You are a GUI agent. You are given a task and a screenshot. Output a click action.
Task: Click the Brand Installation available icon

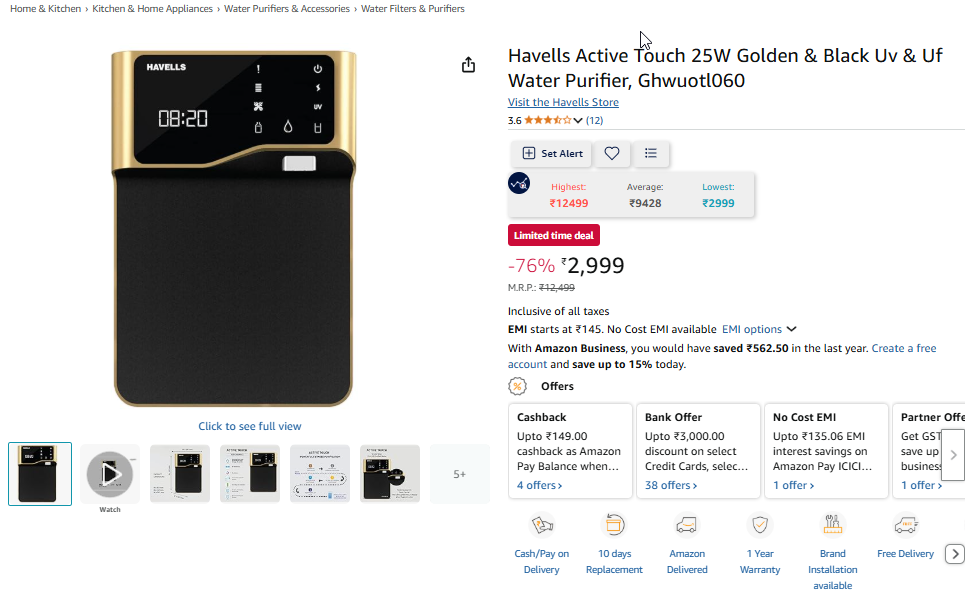(x=832, y=525)
